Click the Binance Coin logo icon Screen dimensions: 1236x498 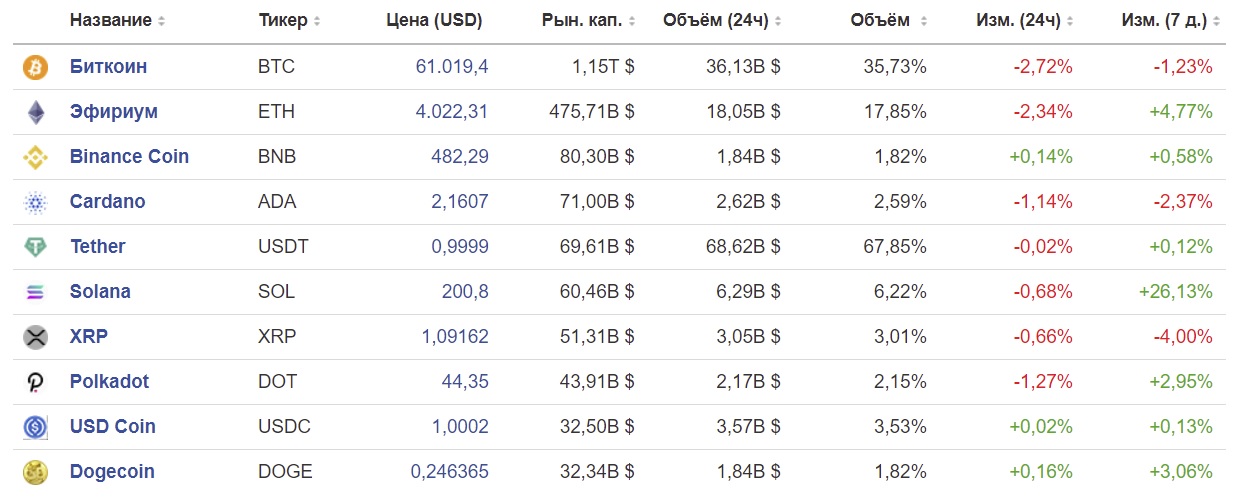(x=35, y=157)
